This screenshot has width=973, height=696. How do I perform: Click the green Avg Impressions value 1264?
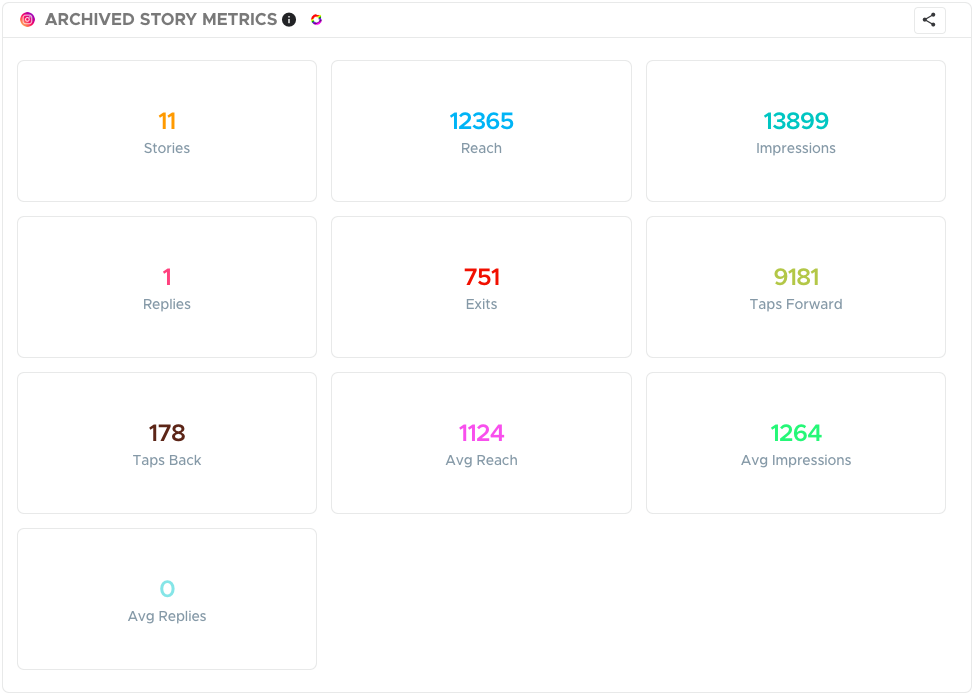click(x=796, y=433)
